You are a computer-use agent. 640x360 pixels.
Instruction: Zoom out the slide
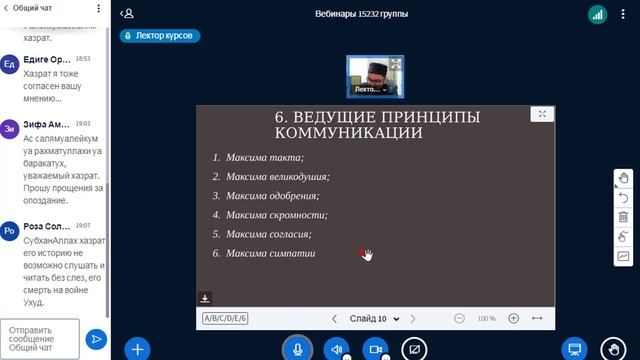pos(459,318)
